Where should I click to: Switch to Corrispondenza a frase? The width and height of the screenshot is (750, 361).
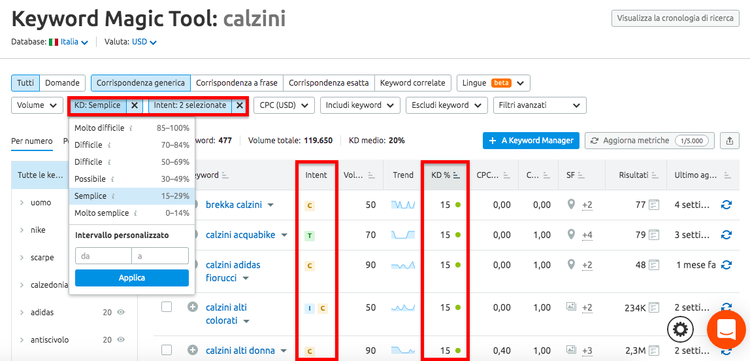coord(237,83)
